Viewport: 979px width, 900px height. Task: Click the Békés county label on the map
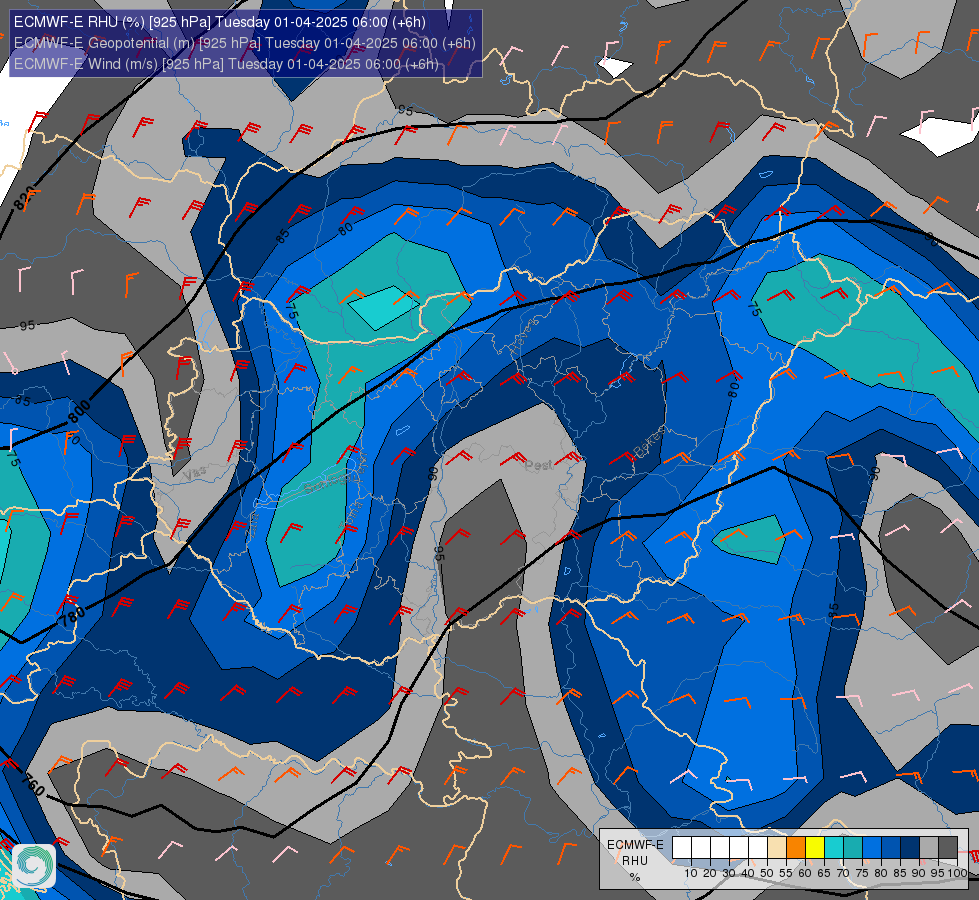click(649, 442)
